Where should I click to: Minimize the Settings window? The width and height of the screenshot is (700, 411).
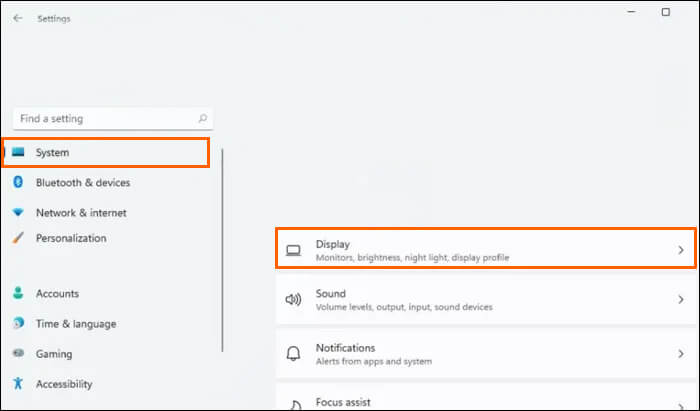pos(631,12)
